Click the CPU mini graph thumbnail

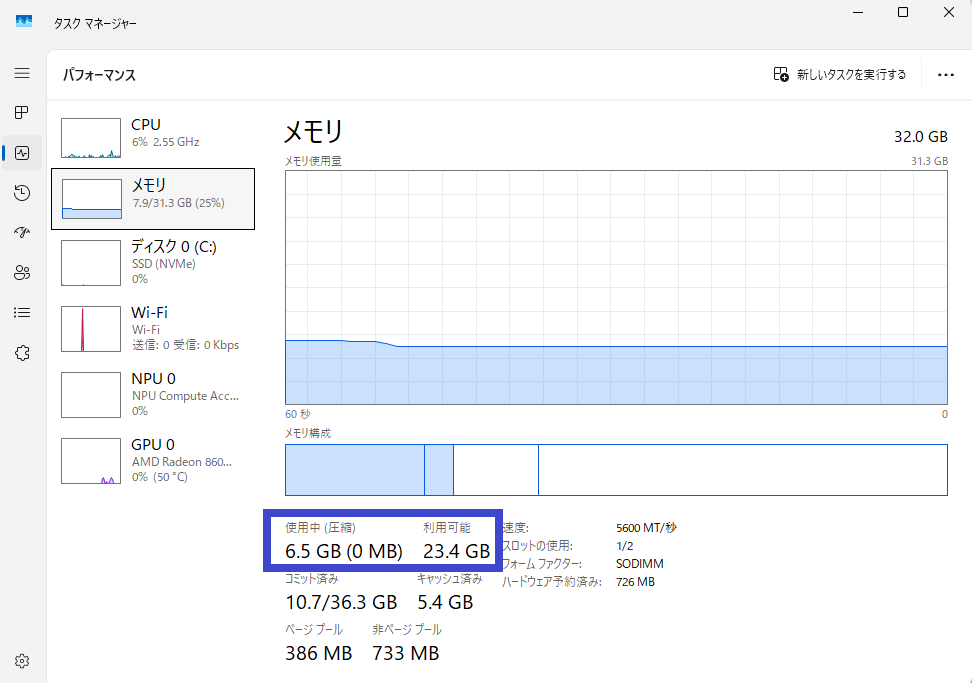pyautogui.click(x=91, y=138)
